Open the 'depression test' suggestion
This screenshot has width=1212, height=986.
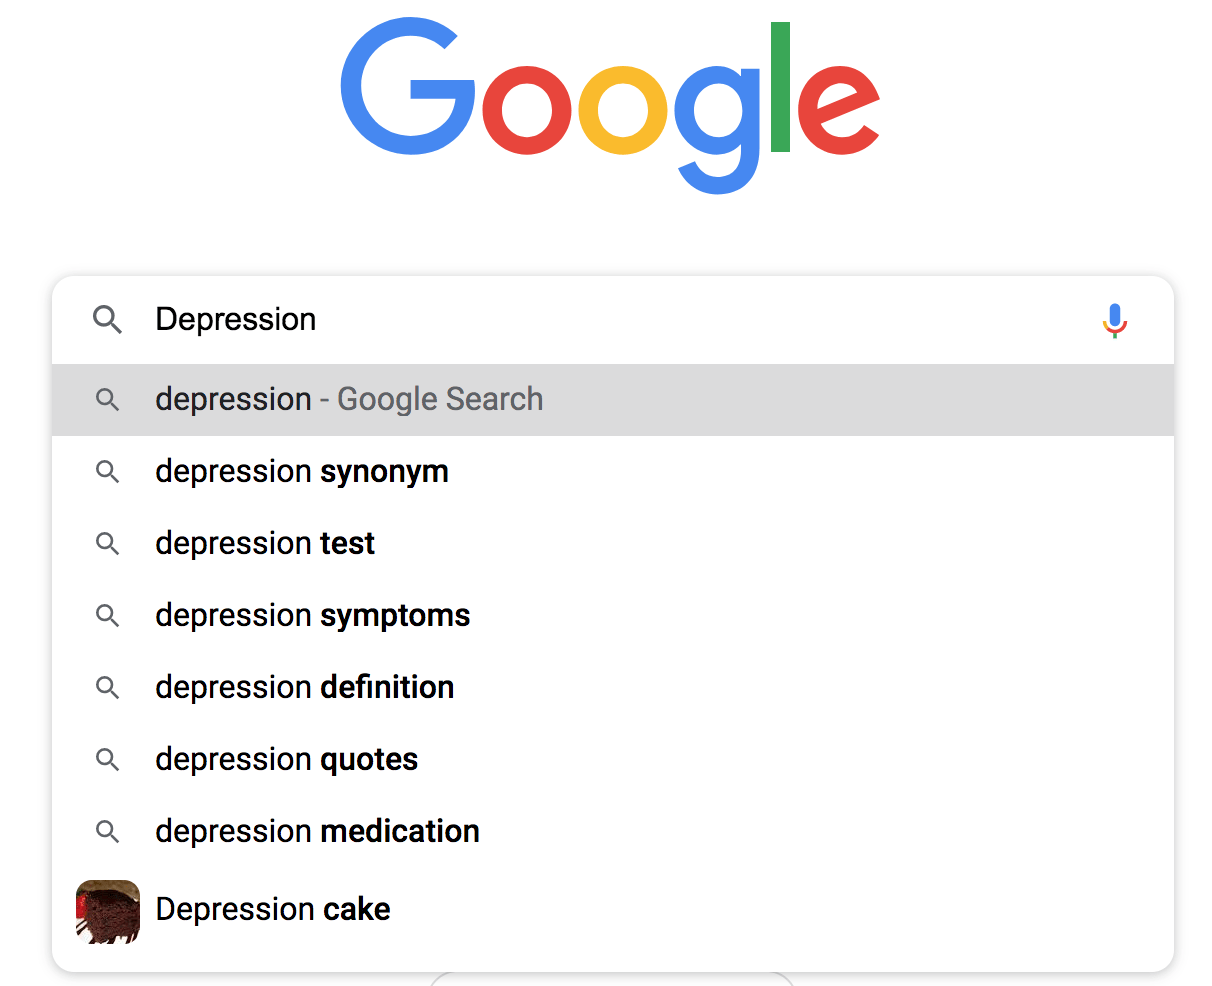pos(264,543)
